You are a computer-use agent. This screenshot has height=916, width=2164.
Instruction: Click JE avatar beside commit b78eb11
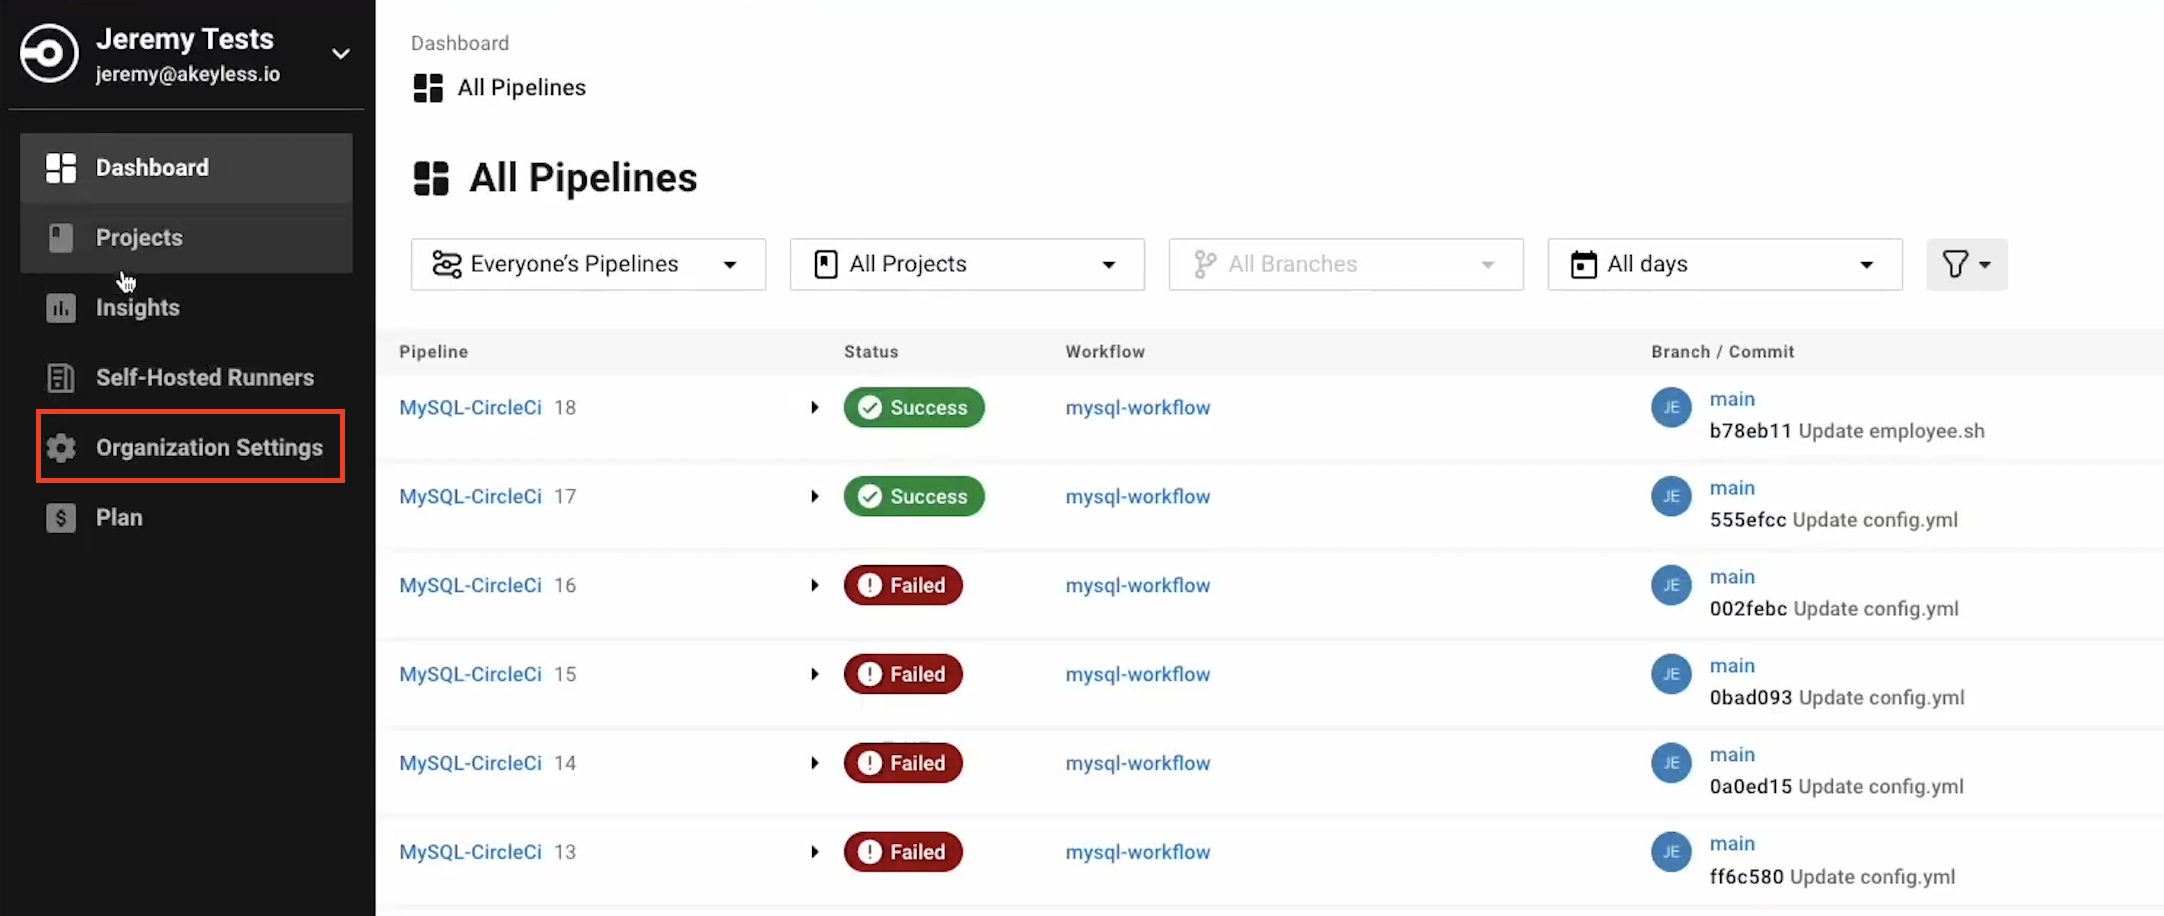pyautogui.click(x=1671, y=407)
